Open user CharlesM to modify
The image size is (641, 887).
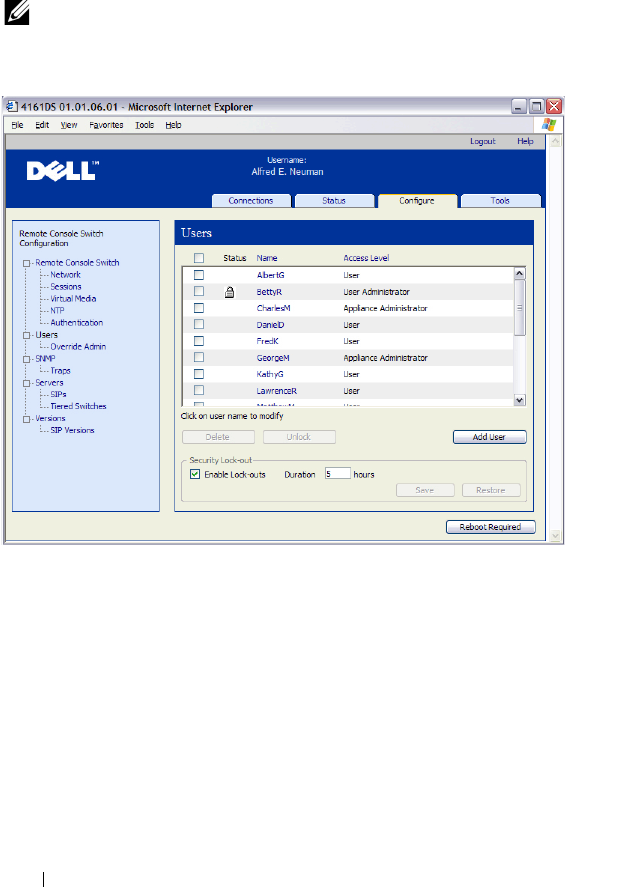(x=273, y=308)
